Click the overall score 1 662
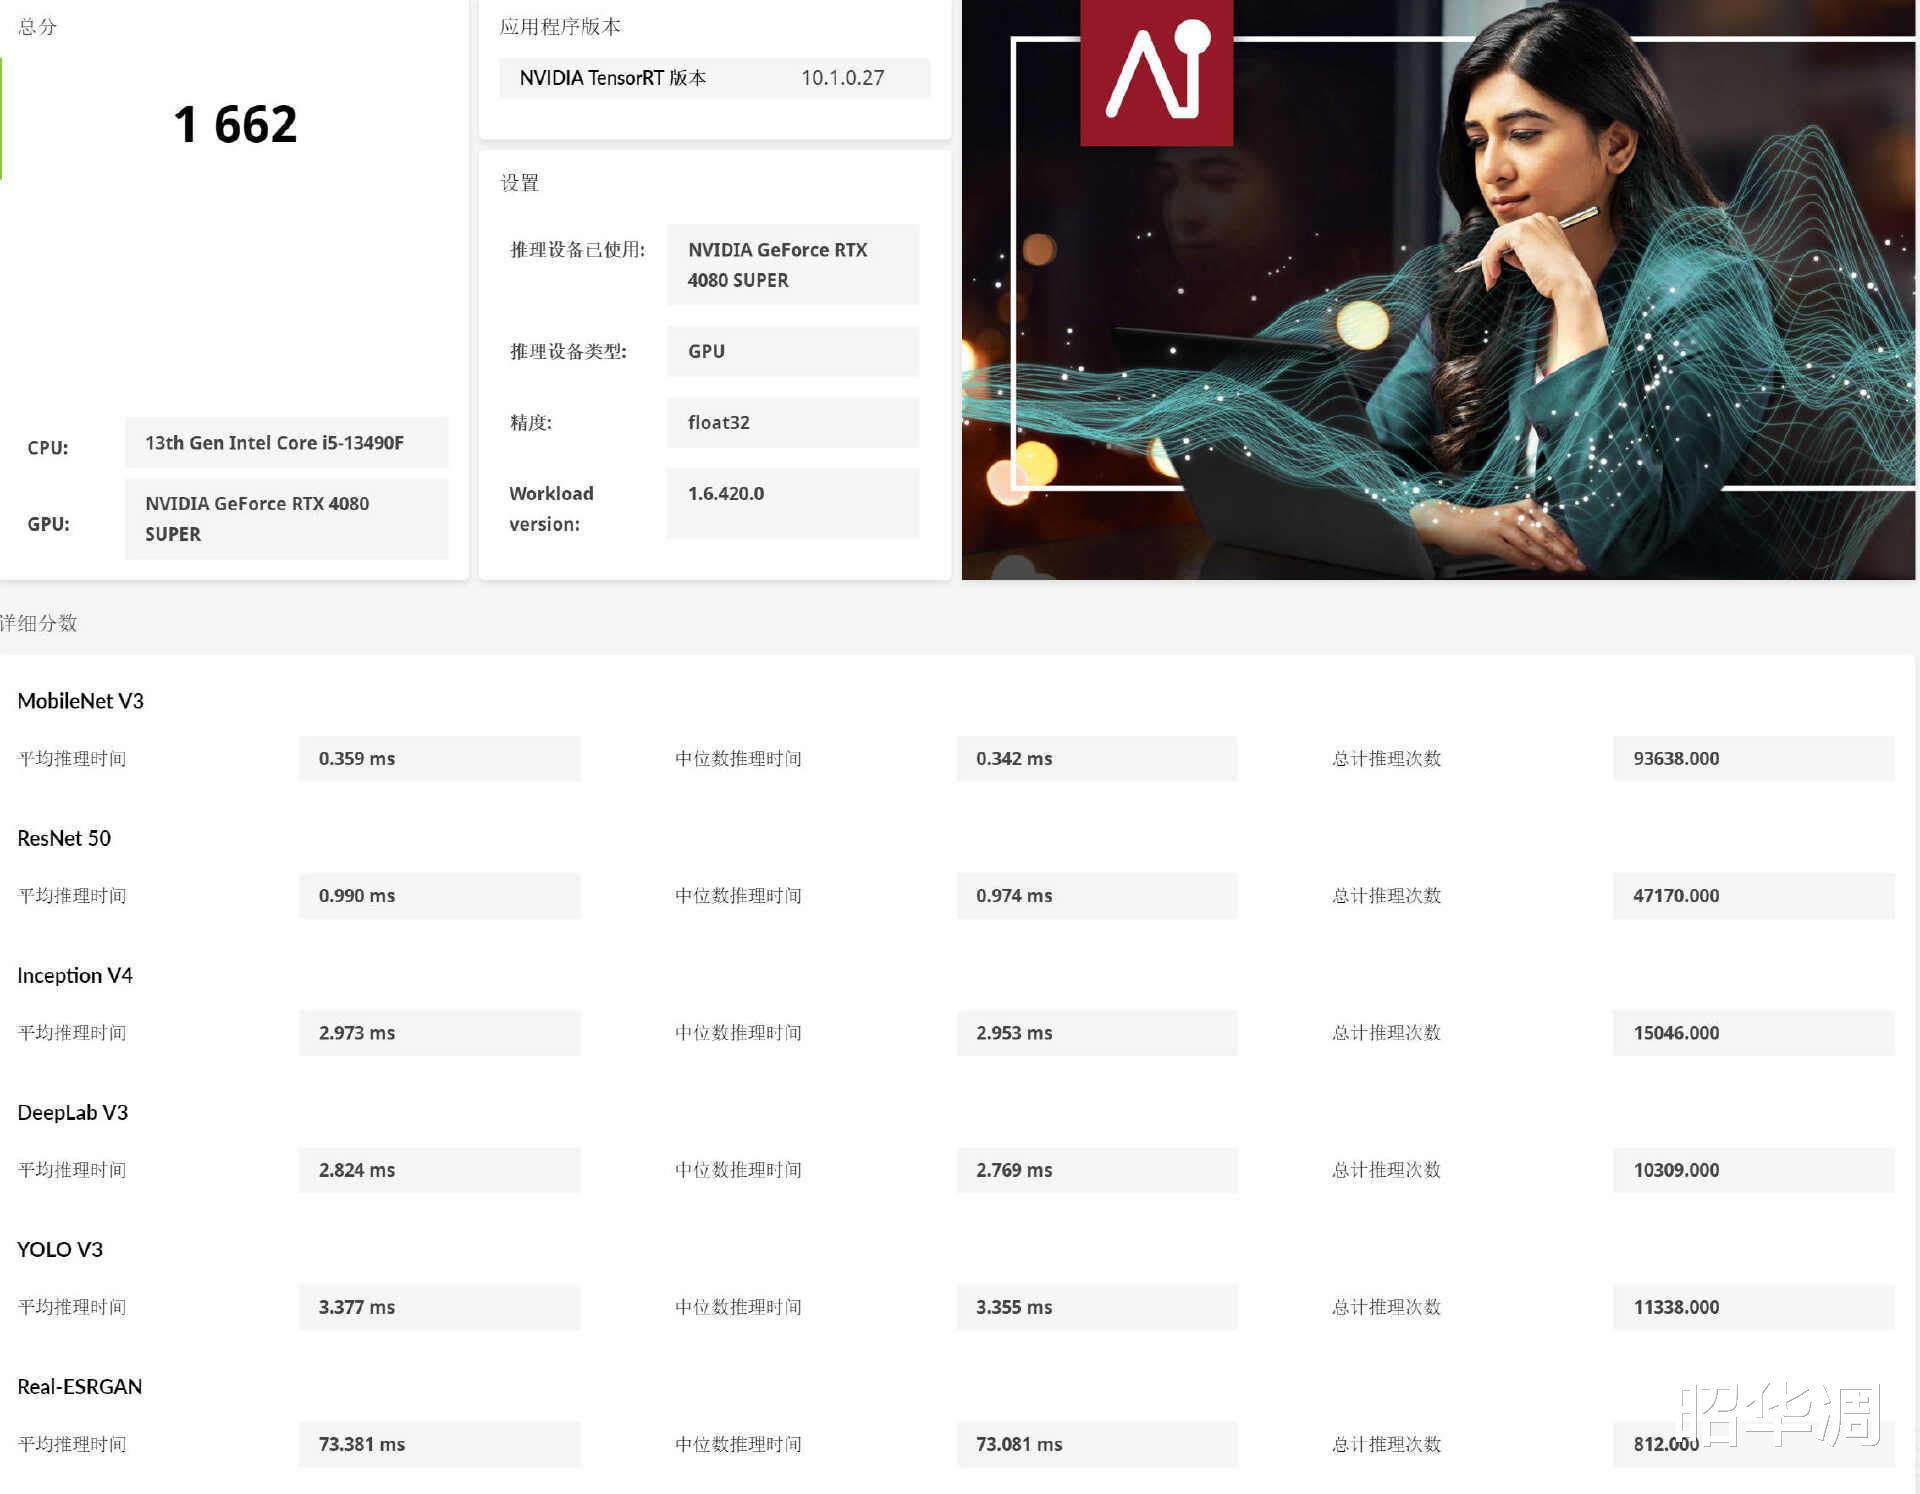This screenshot has width=1920, height=1494. pos(235,122)
